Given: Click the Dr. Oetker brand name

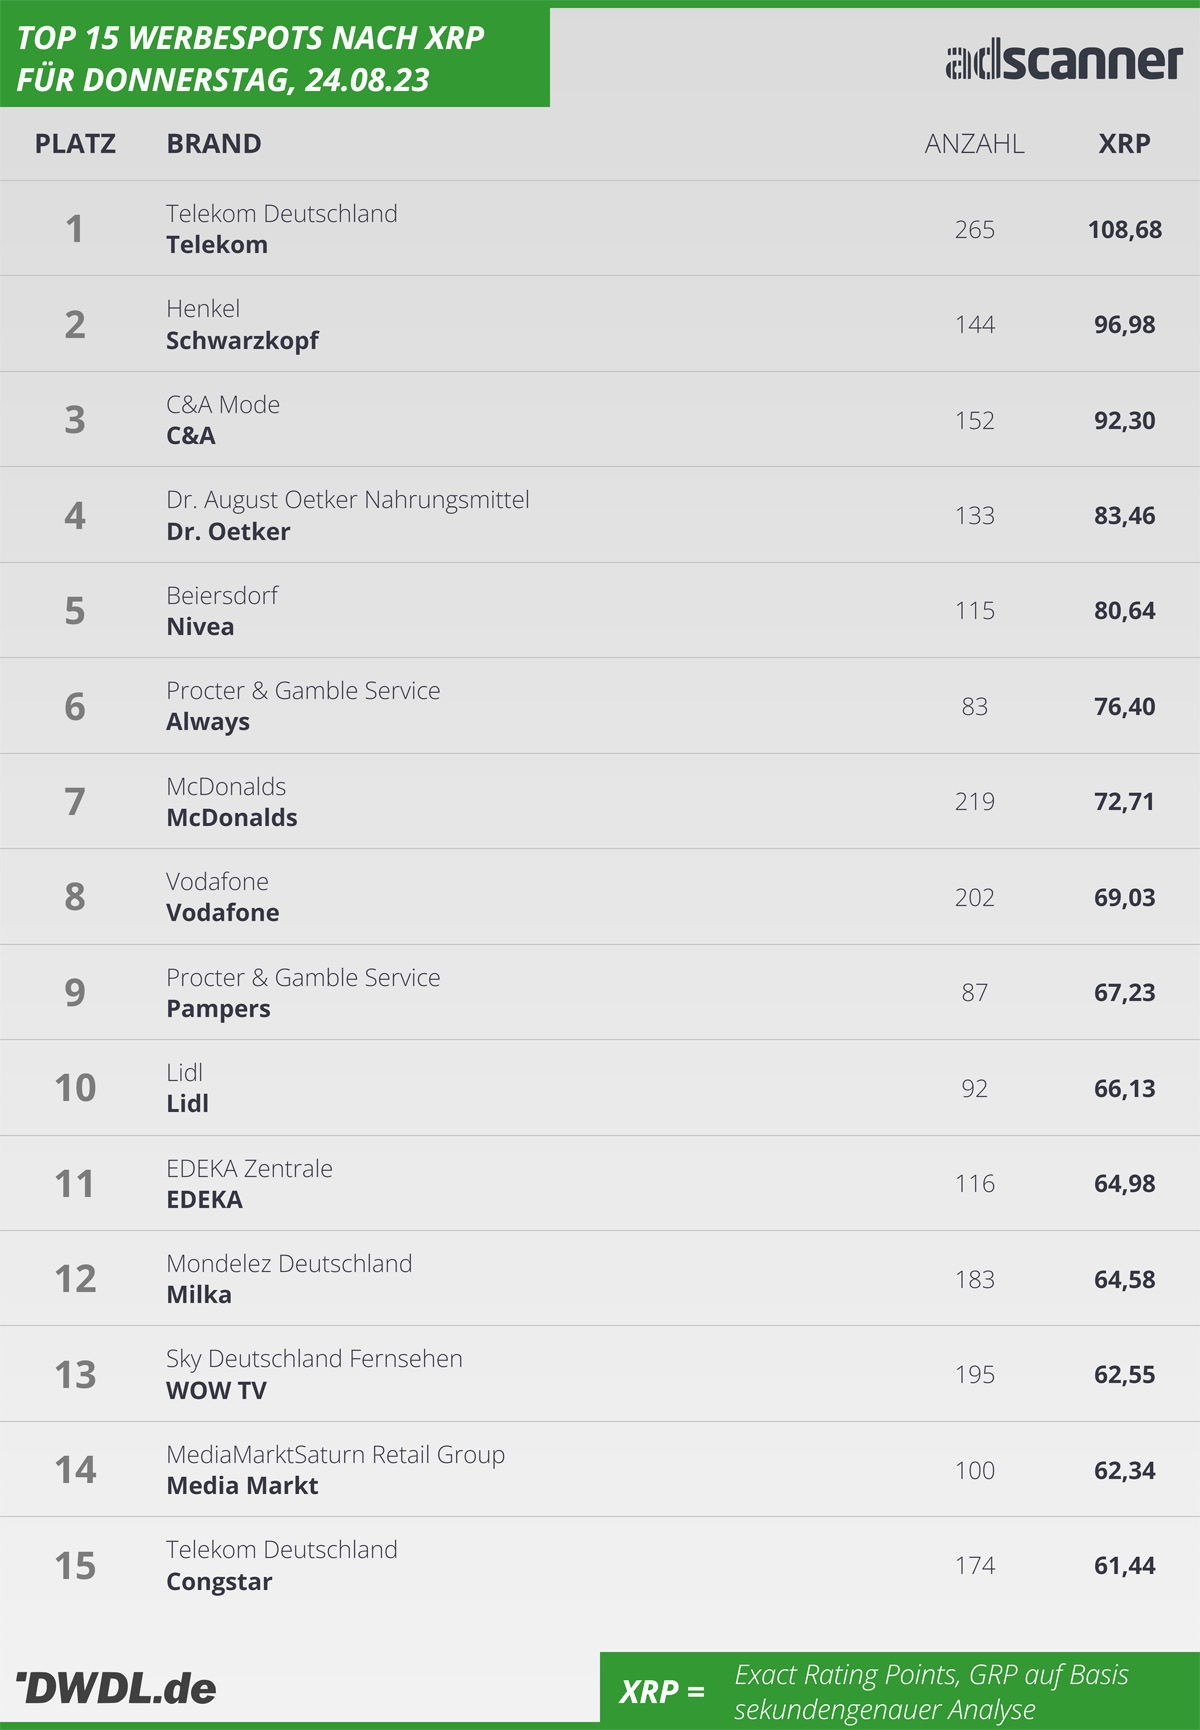Looking at the screenshot, I should coord(228,532).
